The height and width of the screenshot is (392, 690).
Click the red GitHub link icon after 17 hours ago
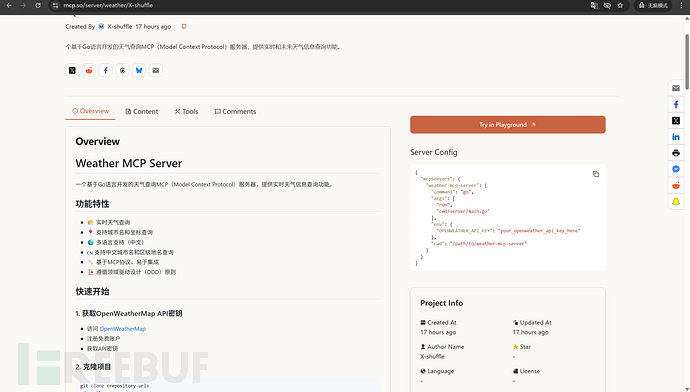pos(184,26)
